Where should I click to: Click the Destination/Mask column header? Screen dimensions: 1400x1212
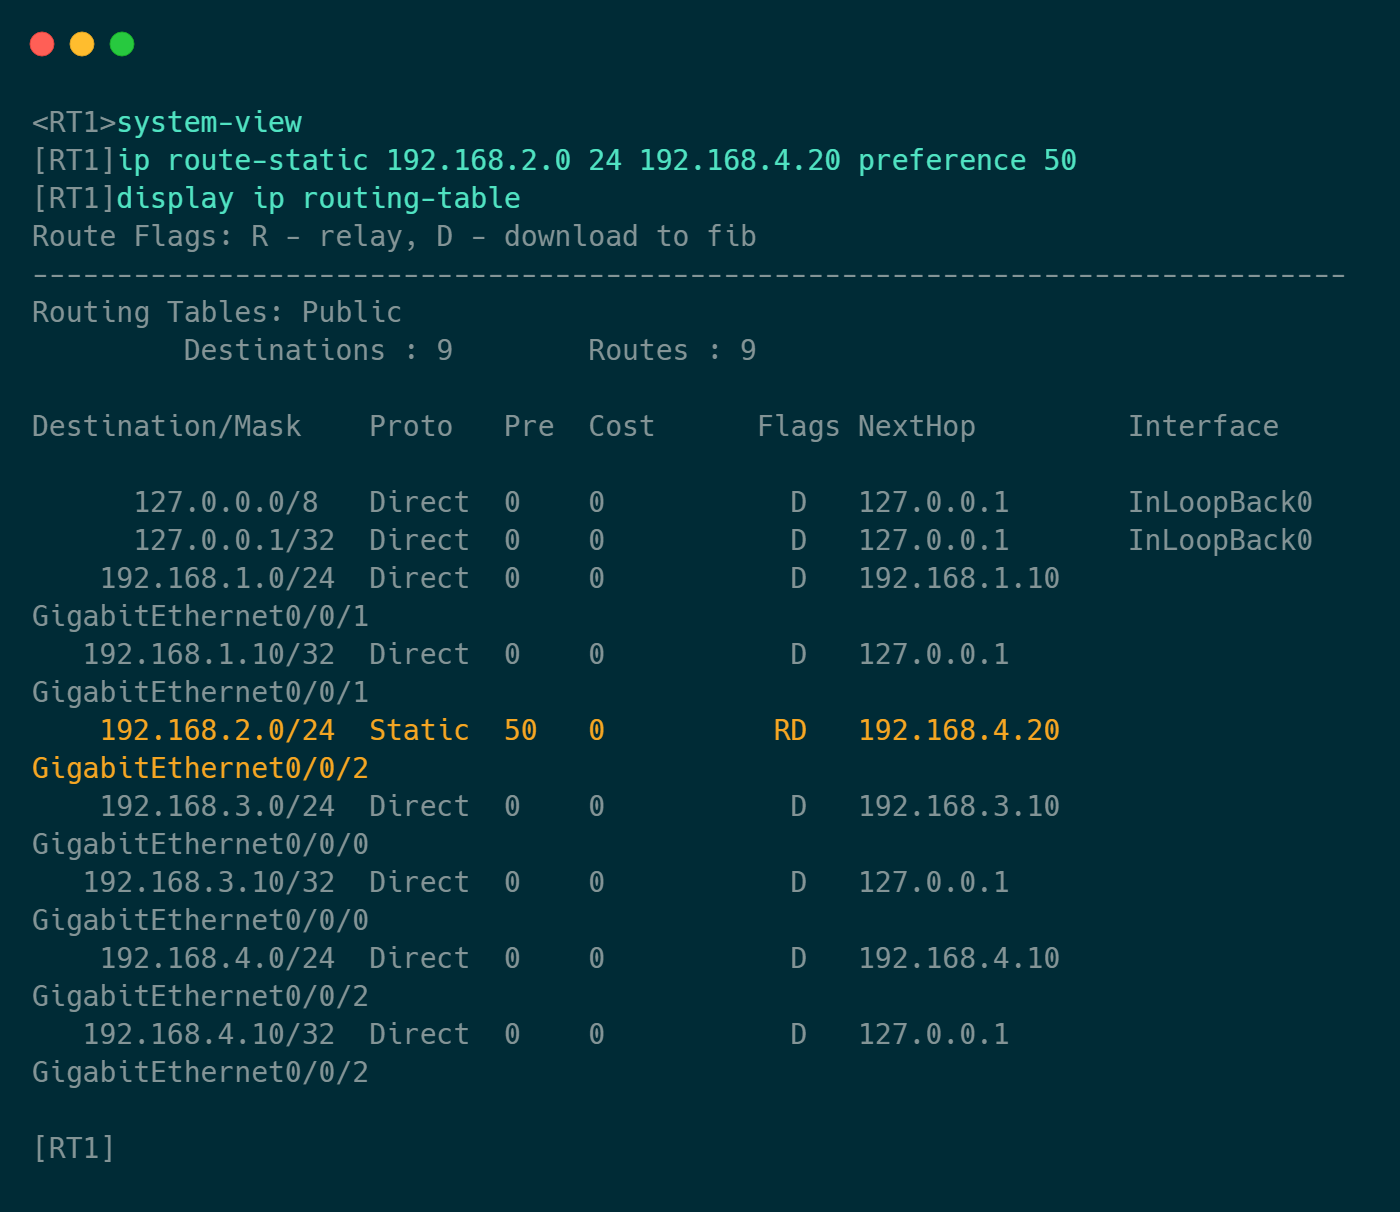[166, 427]
